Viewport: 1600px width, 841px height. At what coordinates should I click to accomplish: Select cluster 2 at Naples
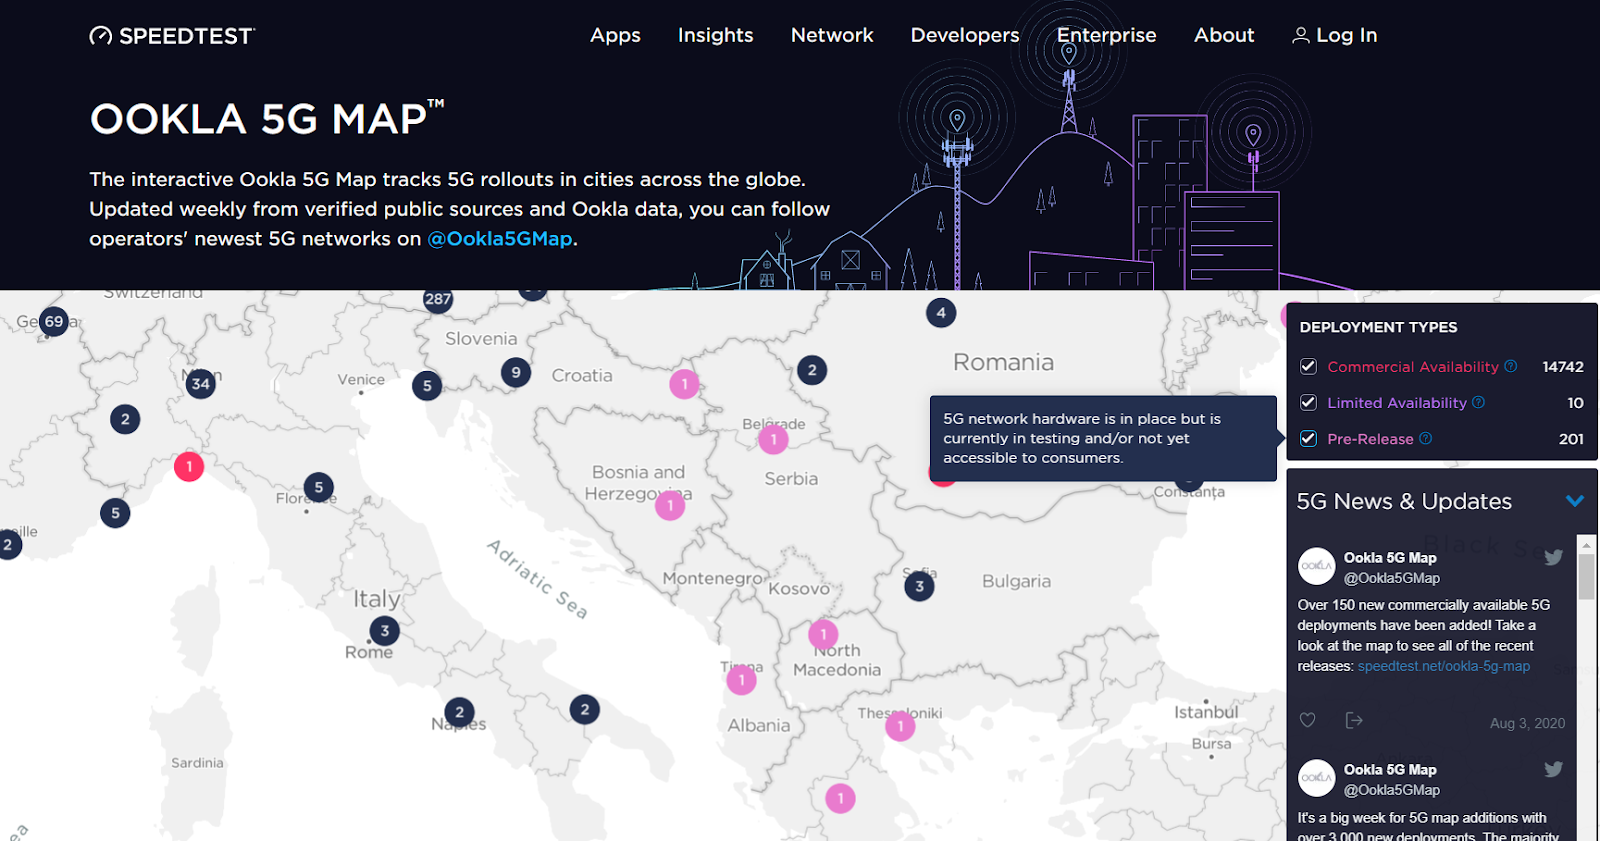pyautogui.click(x=459, y=712)
